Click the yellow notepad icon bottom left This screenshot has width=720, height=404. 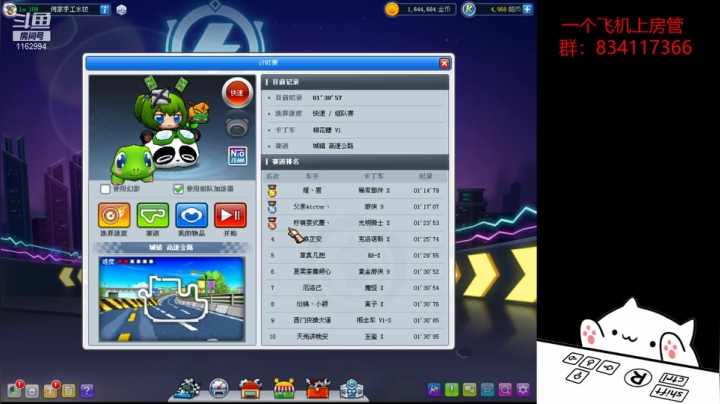(68, 391)
